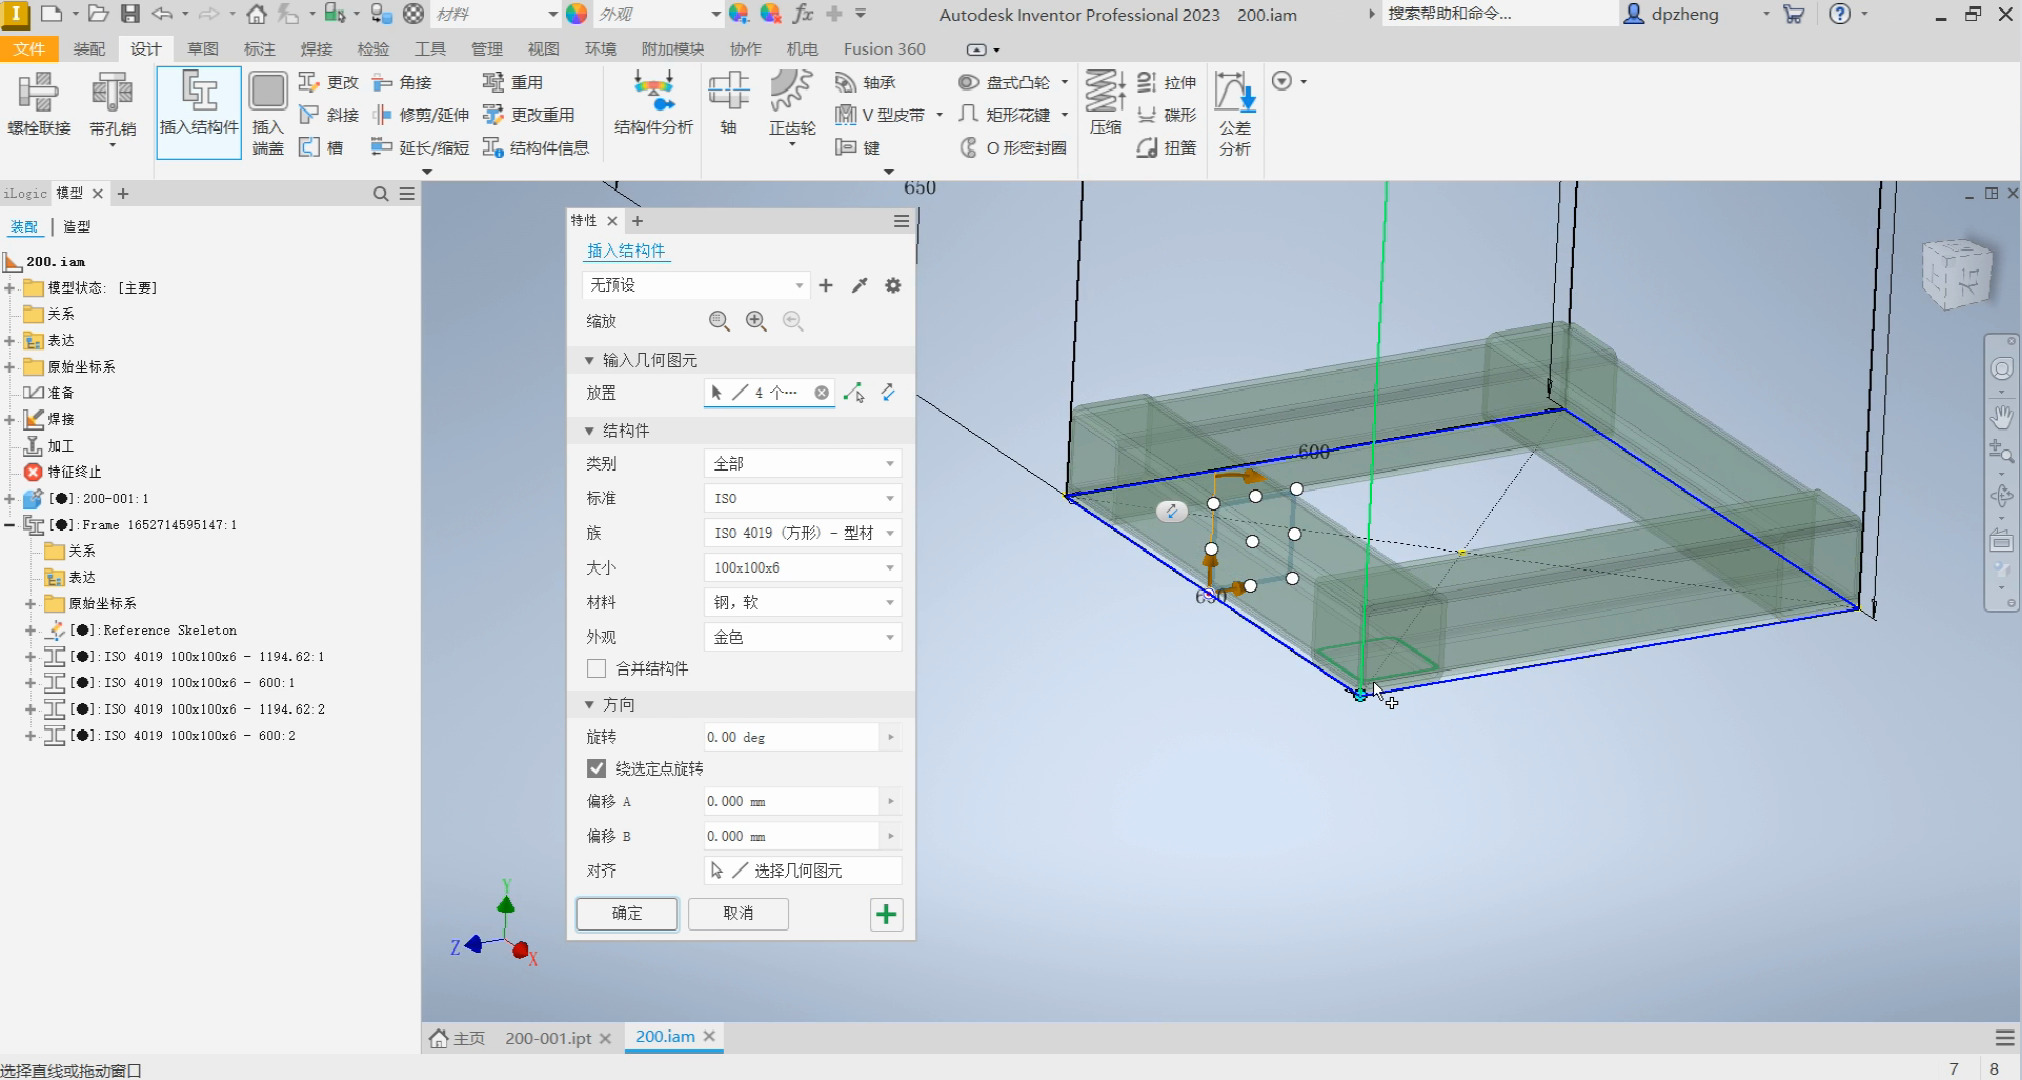This screenshot has width=2022, height=1080.
Task: Switch to the 焊接 ribbon tab
Action: tap(315, 48)
